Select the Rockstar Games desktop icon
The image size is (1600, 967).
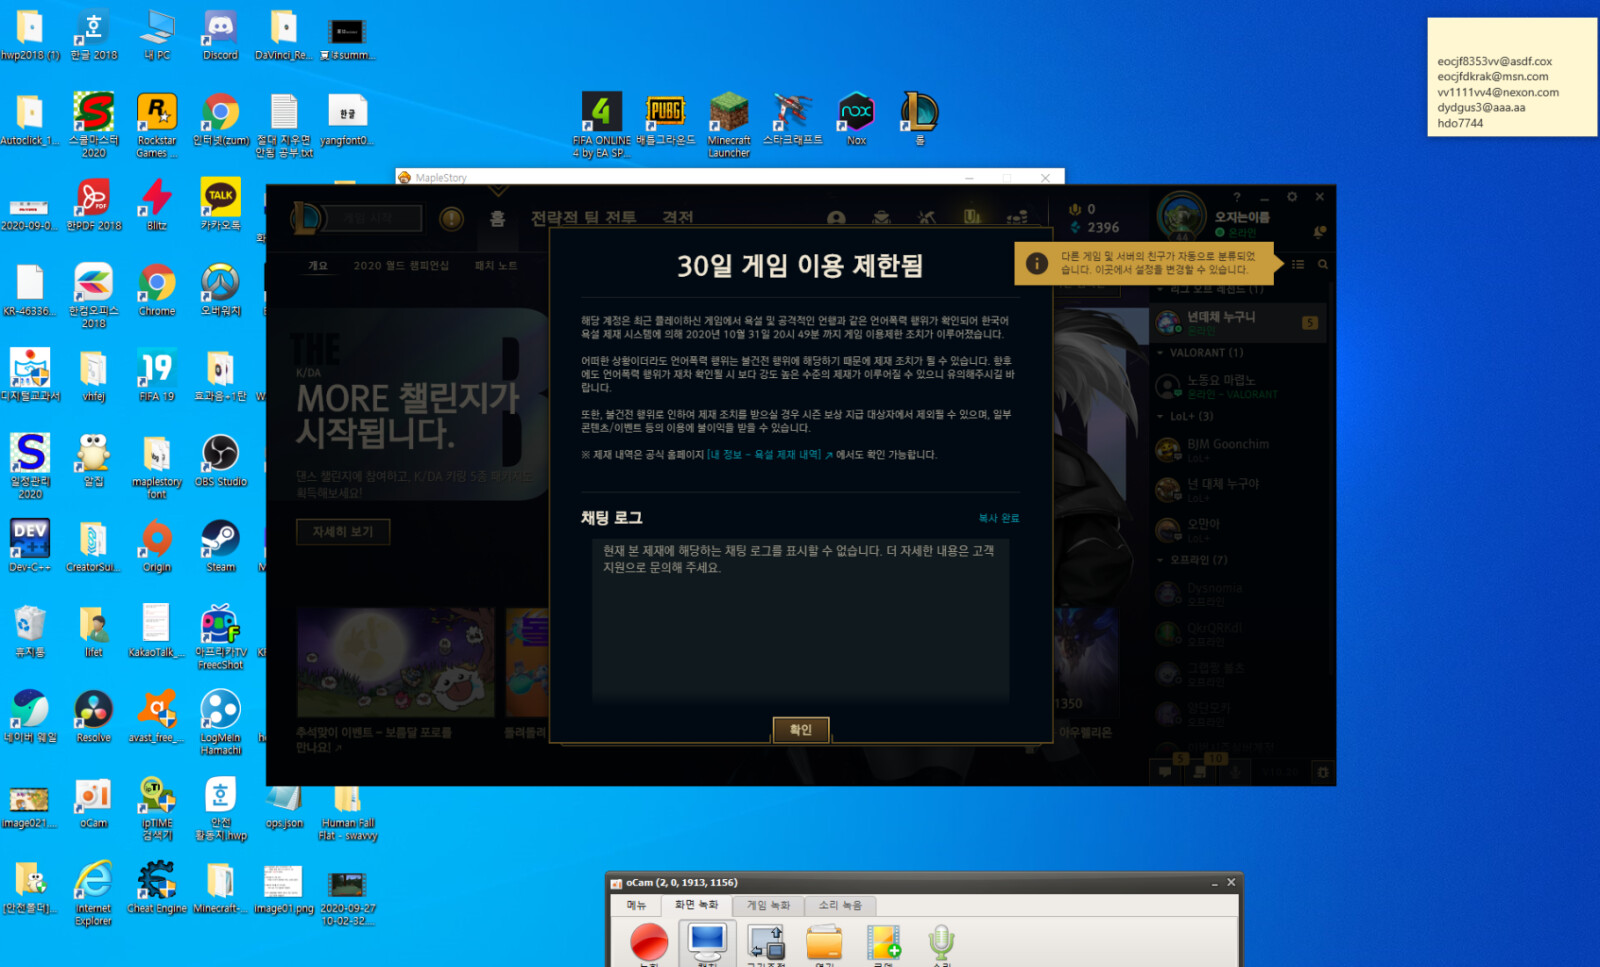[x=157, y=126]
